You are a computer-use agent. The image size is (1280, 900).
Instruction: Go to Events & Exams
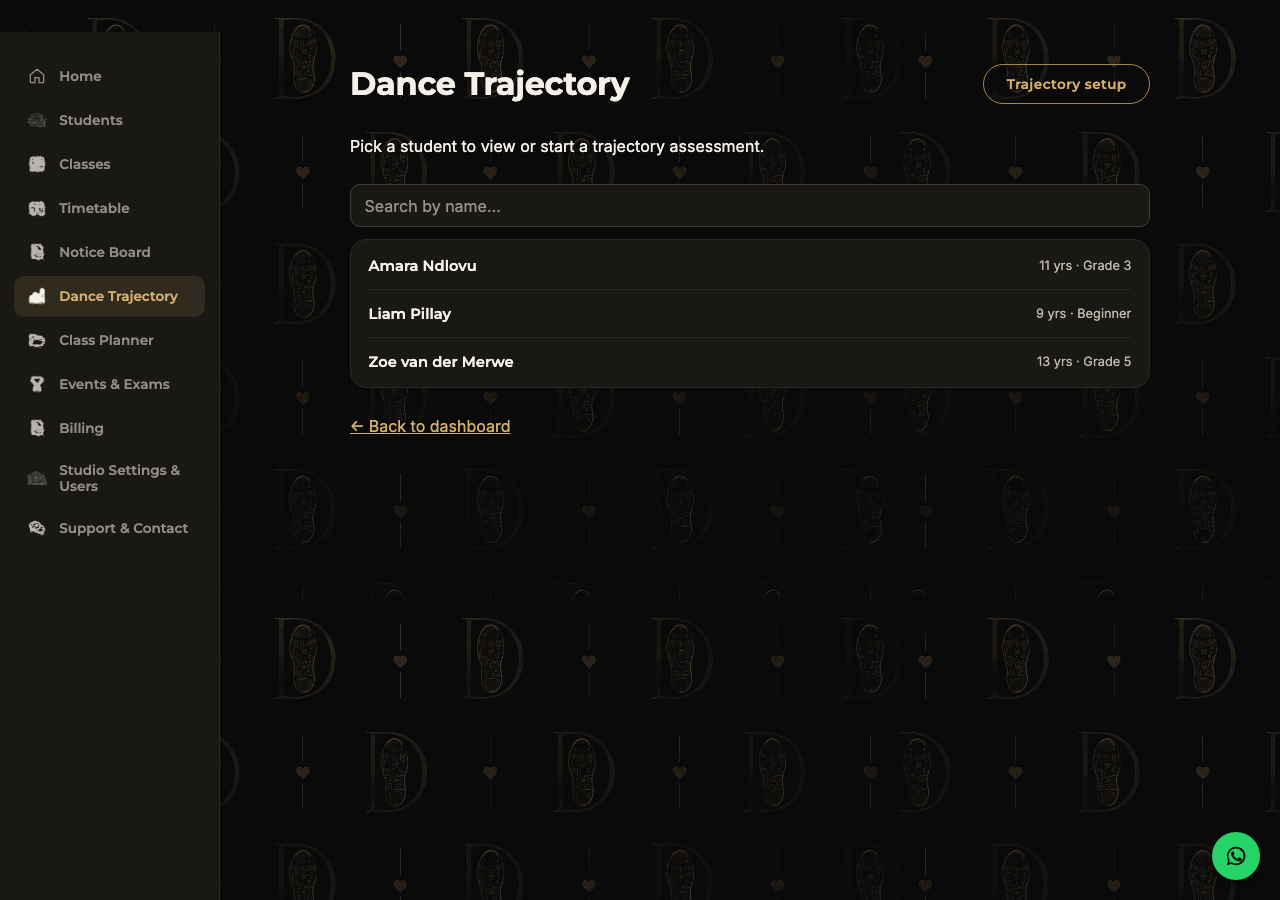click(x=109, y=384)
